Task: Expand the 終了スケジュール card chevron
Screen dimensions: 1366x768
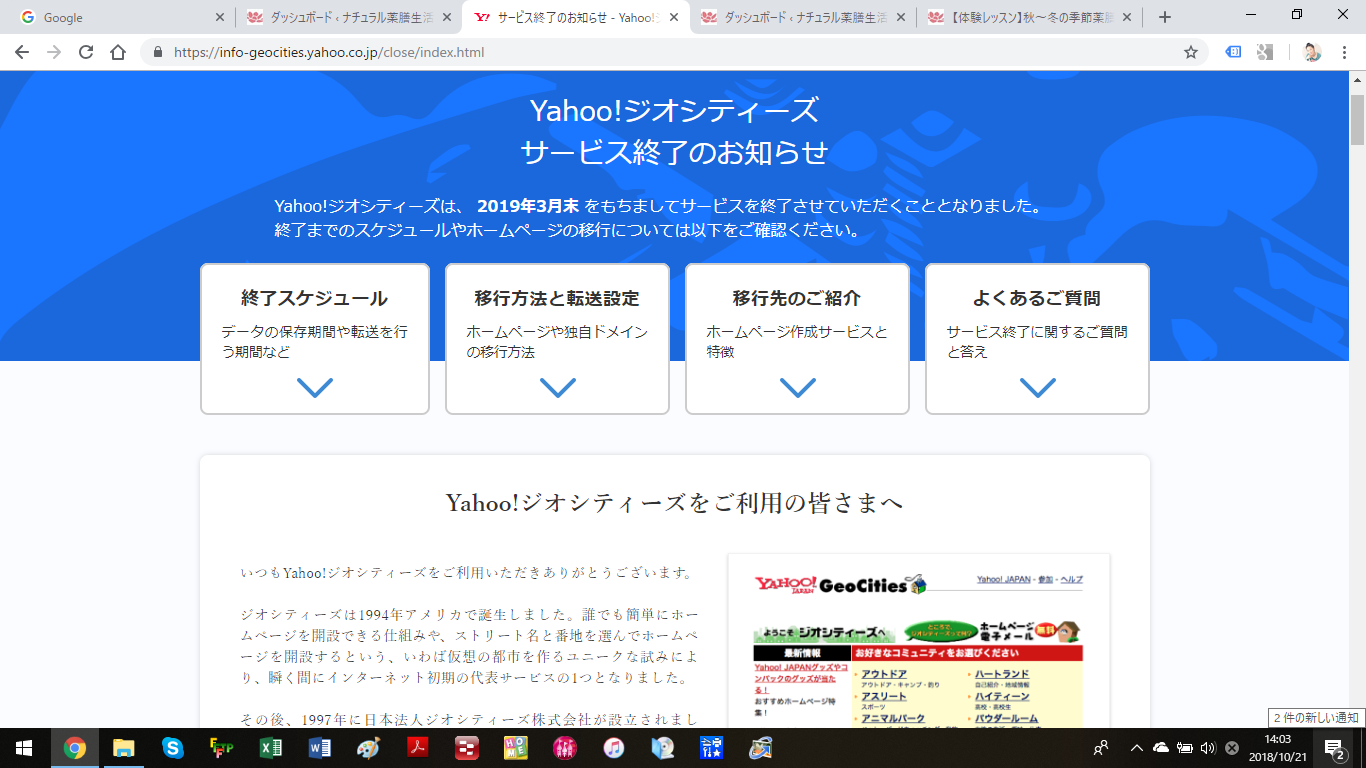Action: point(315,387)
